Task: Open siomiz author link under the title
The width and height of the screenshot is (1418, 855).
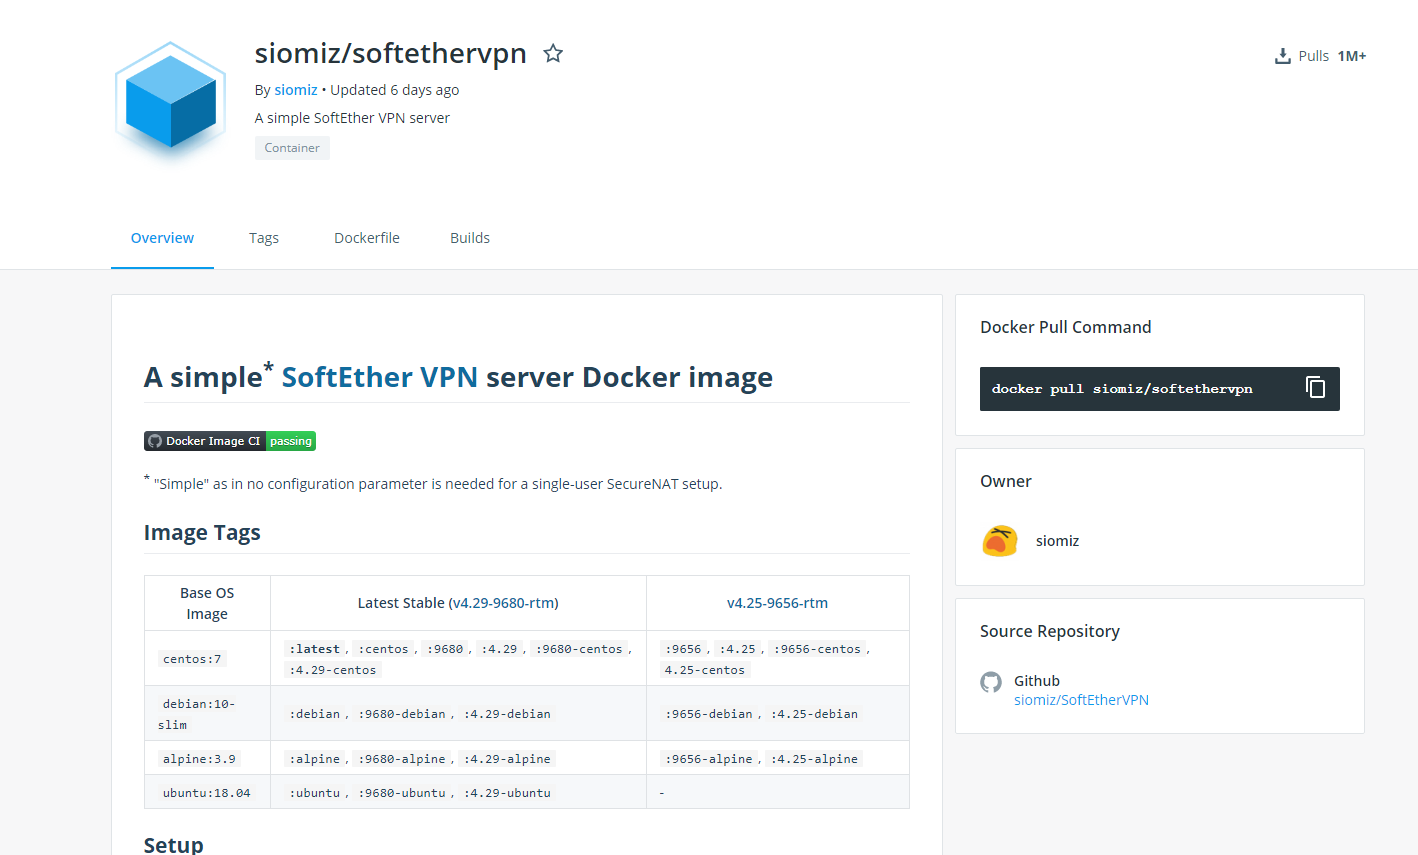Action: coord(296,90)
